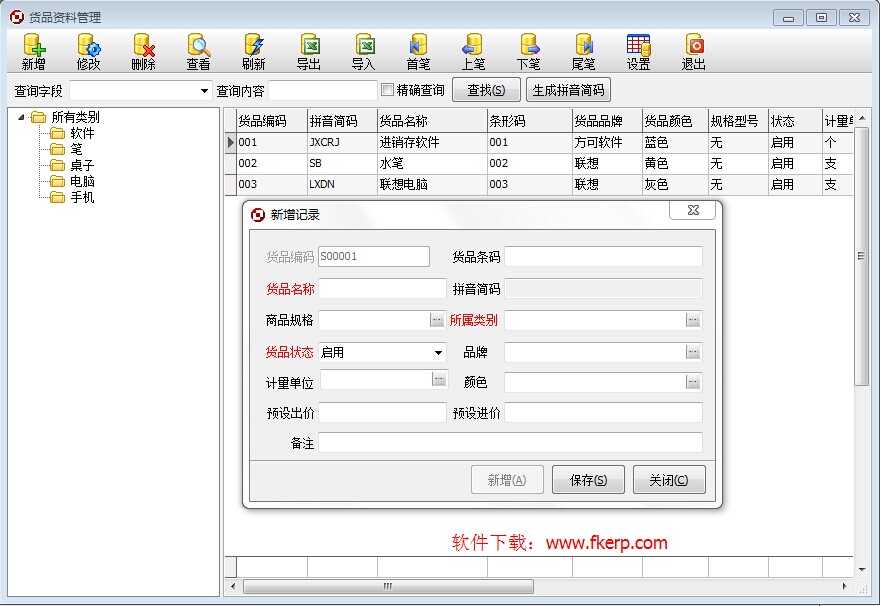
Task: Click the 备注 input field
Action: tap(510, 443)
